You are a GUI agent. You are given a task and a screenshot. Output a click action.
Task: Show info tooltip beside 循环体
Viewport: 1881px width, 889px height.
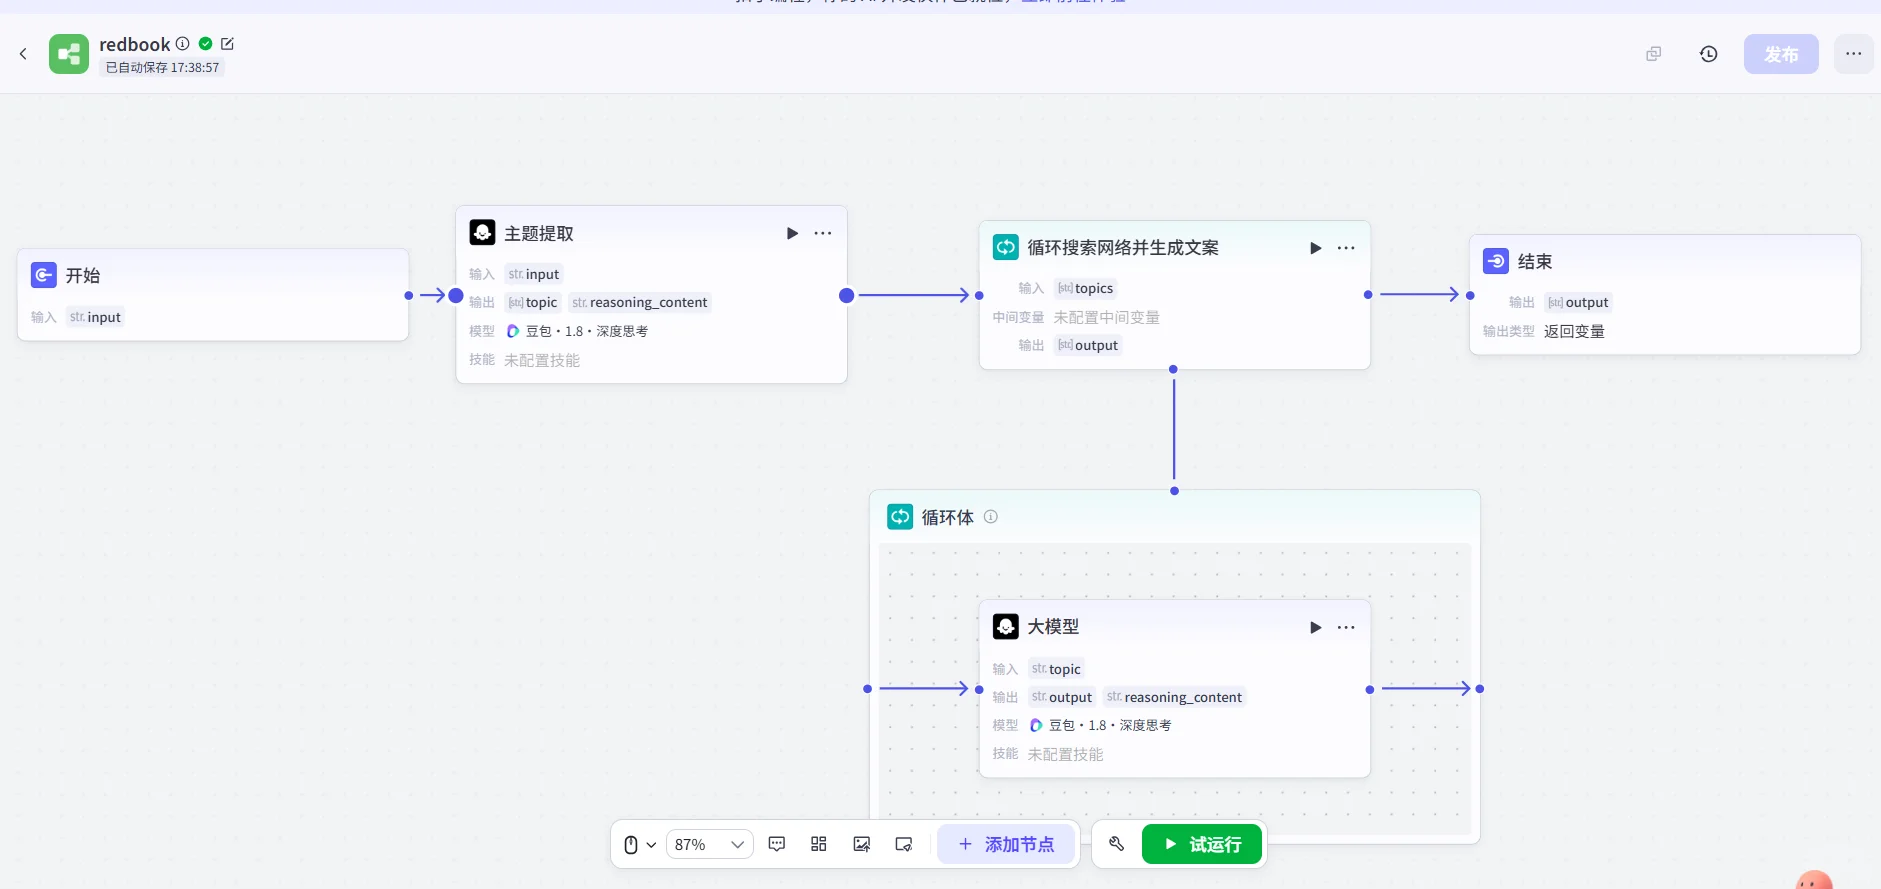click(x=991, y=517)
